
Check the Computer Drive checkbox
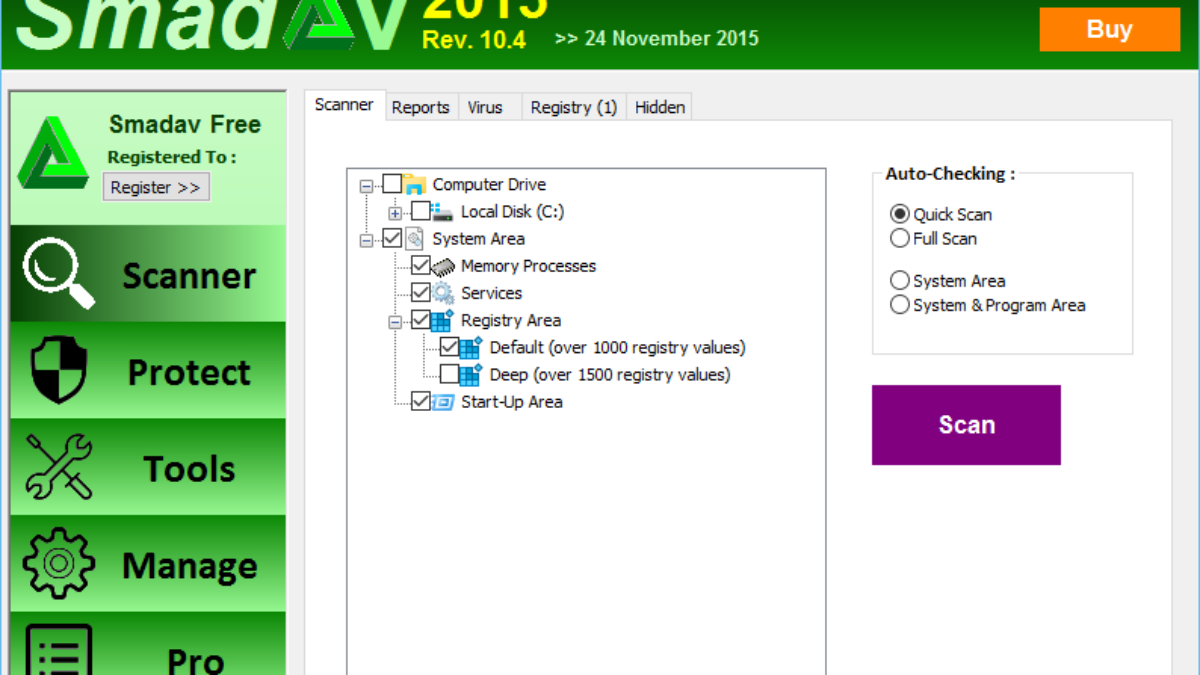[392, 184]
